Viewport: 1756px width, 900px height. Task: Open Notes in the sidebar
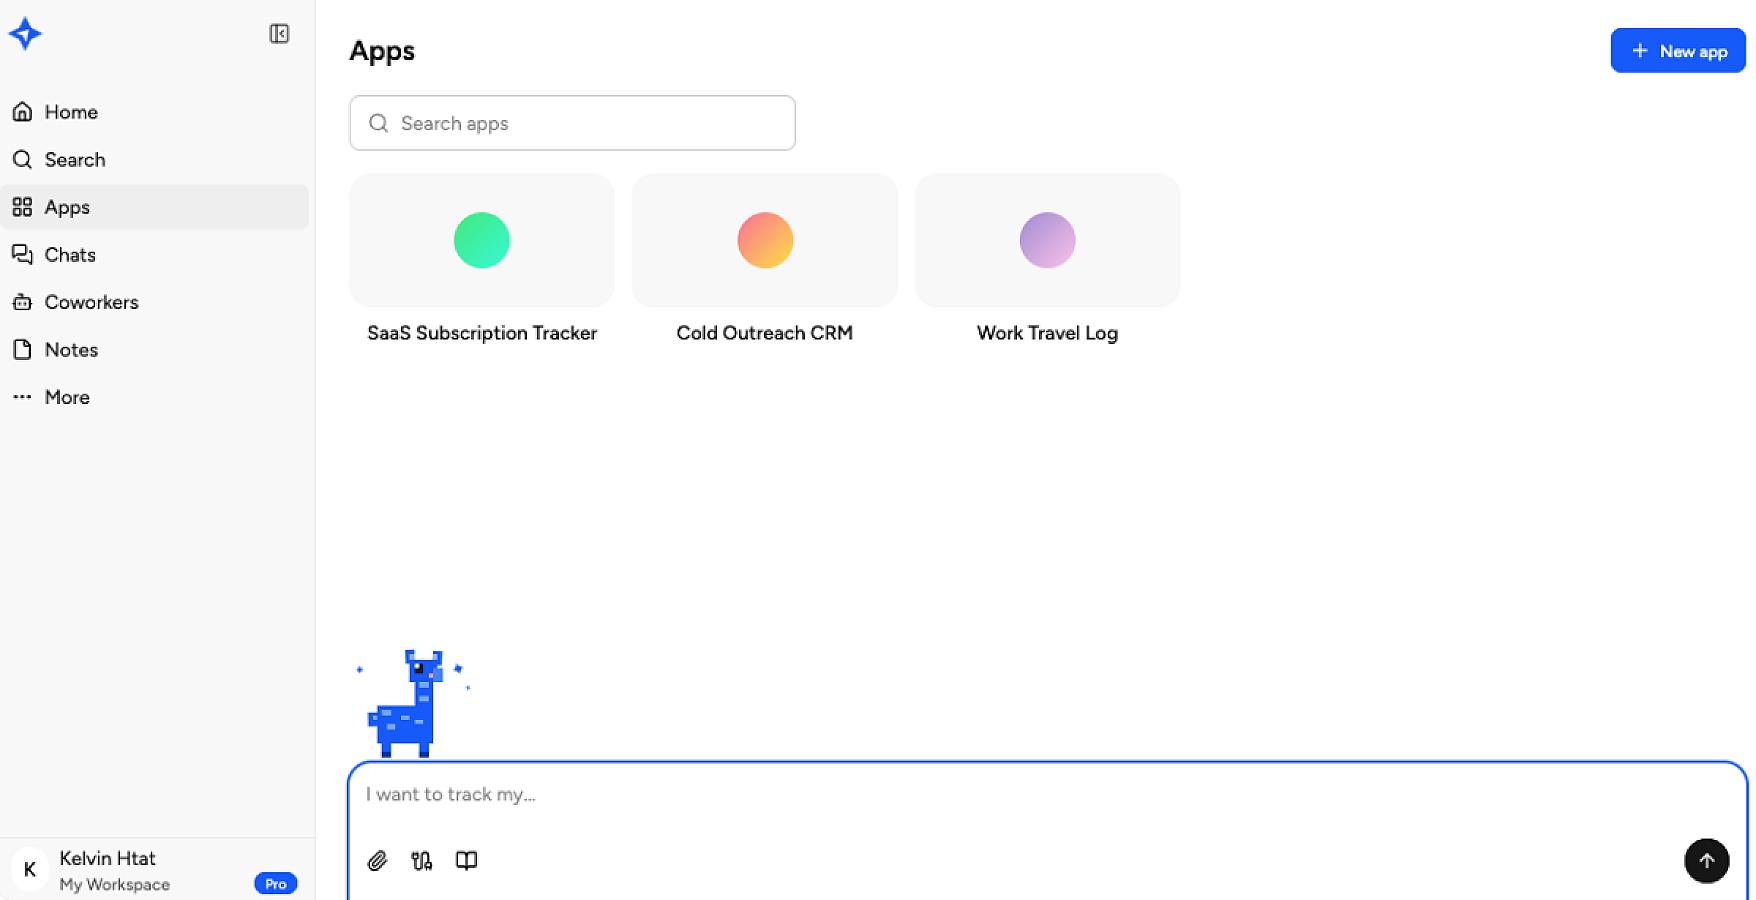click(x=155, y=350)
